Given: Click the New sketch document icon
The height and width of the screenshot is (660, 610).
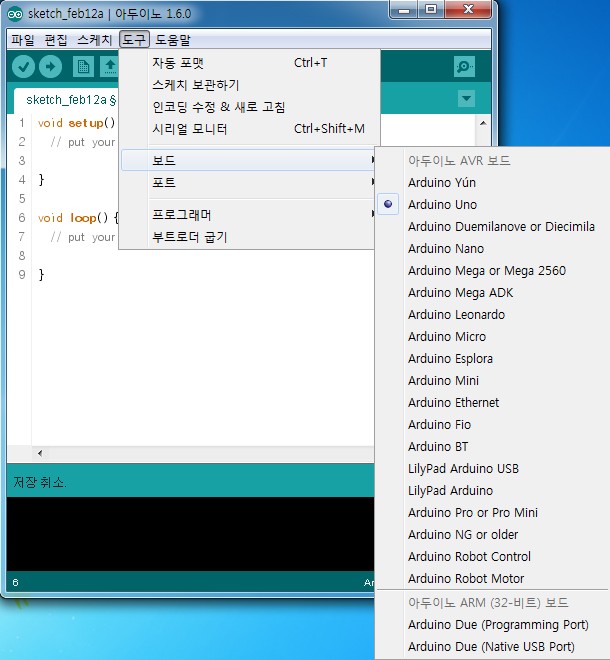Looking at the screenshot, I should coord(83,67).
